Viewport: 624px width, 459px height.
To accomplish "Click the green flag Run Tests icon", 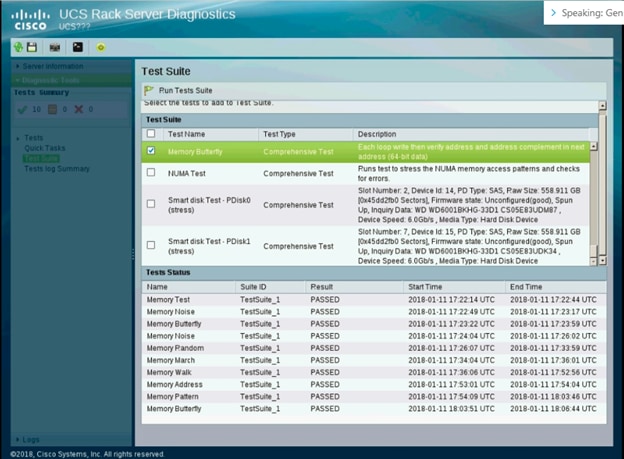I will pos(149,91).
